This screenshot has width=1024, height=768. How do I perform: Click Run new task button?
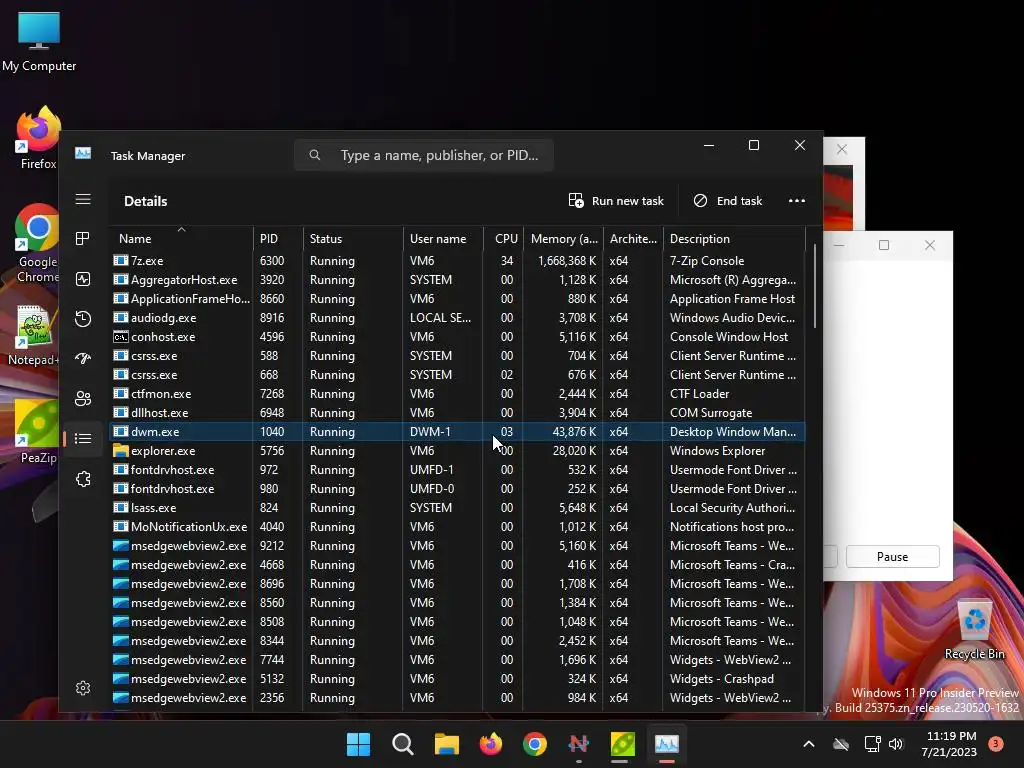616,200
